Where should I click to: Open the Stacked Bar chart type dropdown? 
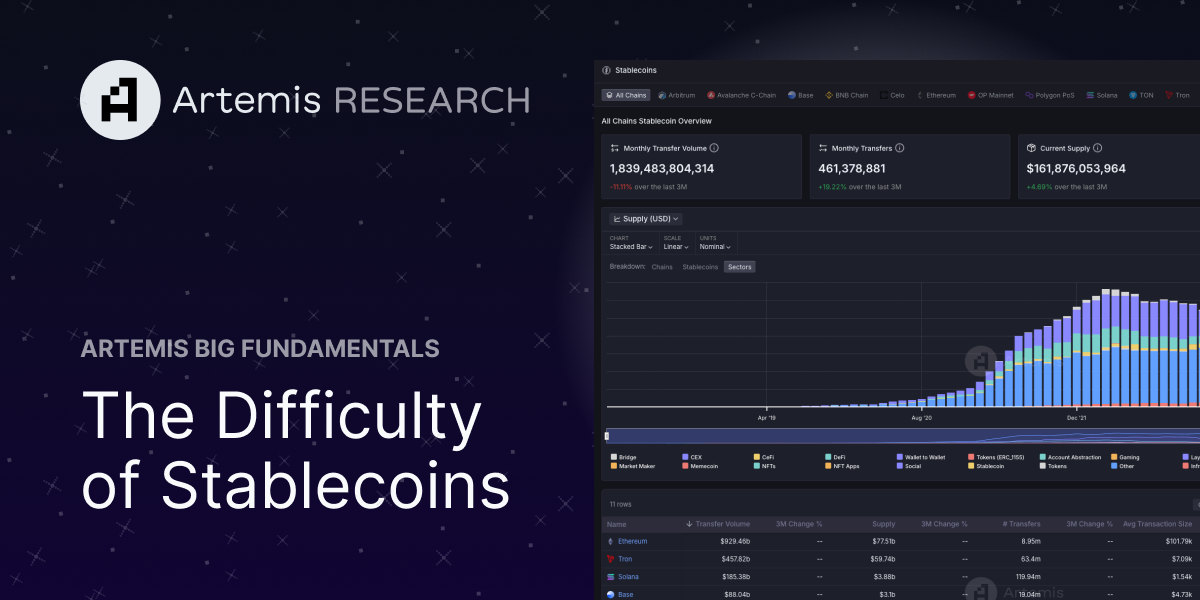(x=631, y=246)
